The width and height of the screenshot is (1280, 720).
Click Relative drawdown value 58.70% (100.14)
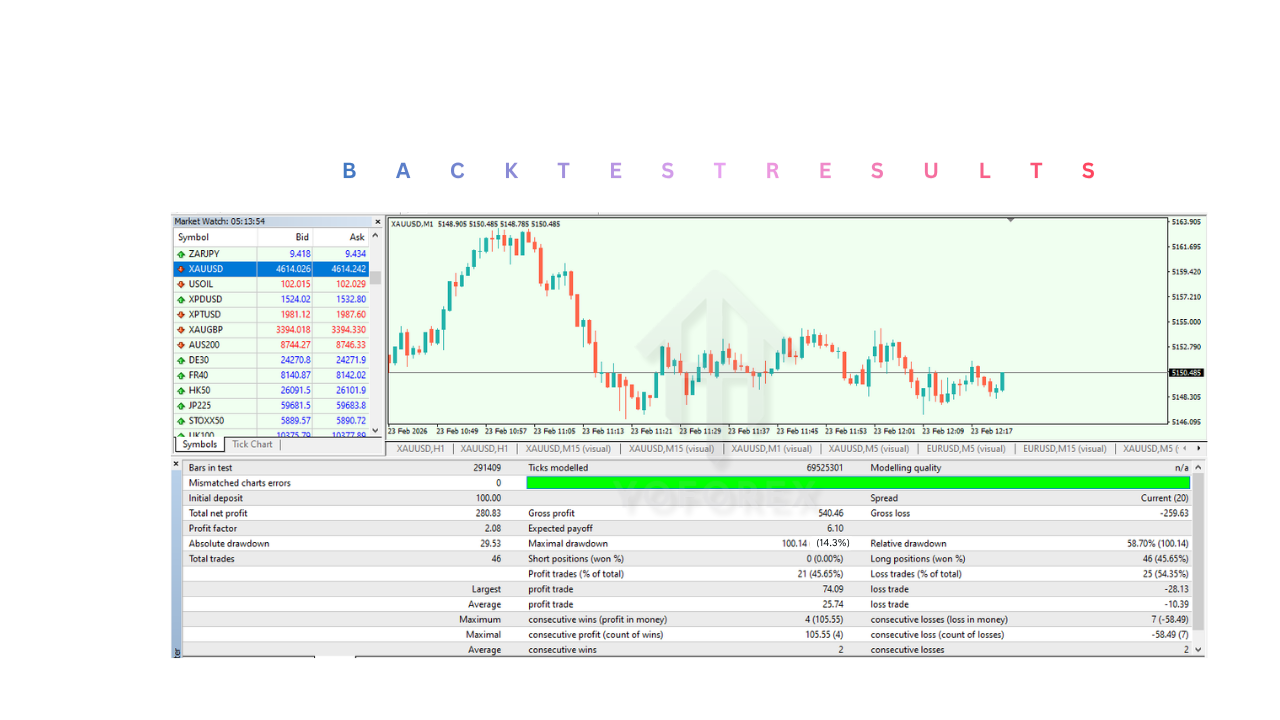(1158, 543)
